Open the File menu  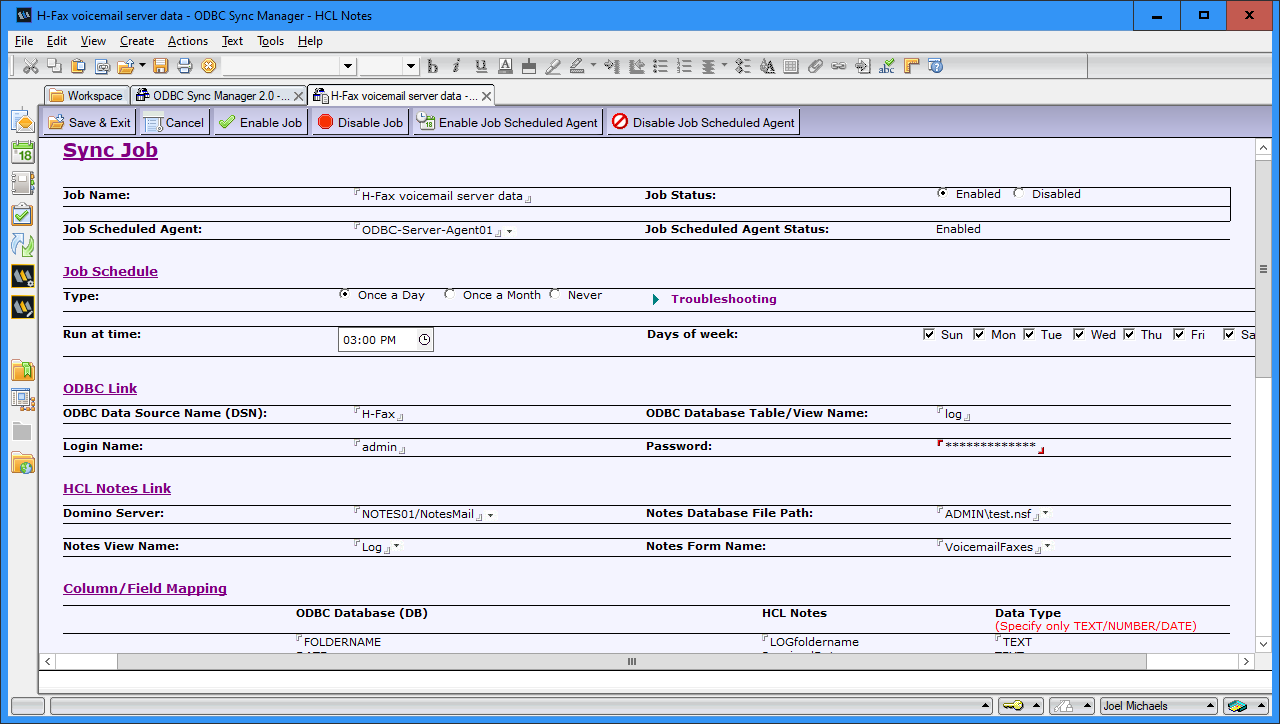[x=24, y=41]
